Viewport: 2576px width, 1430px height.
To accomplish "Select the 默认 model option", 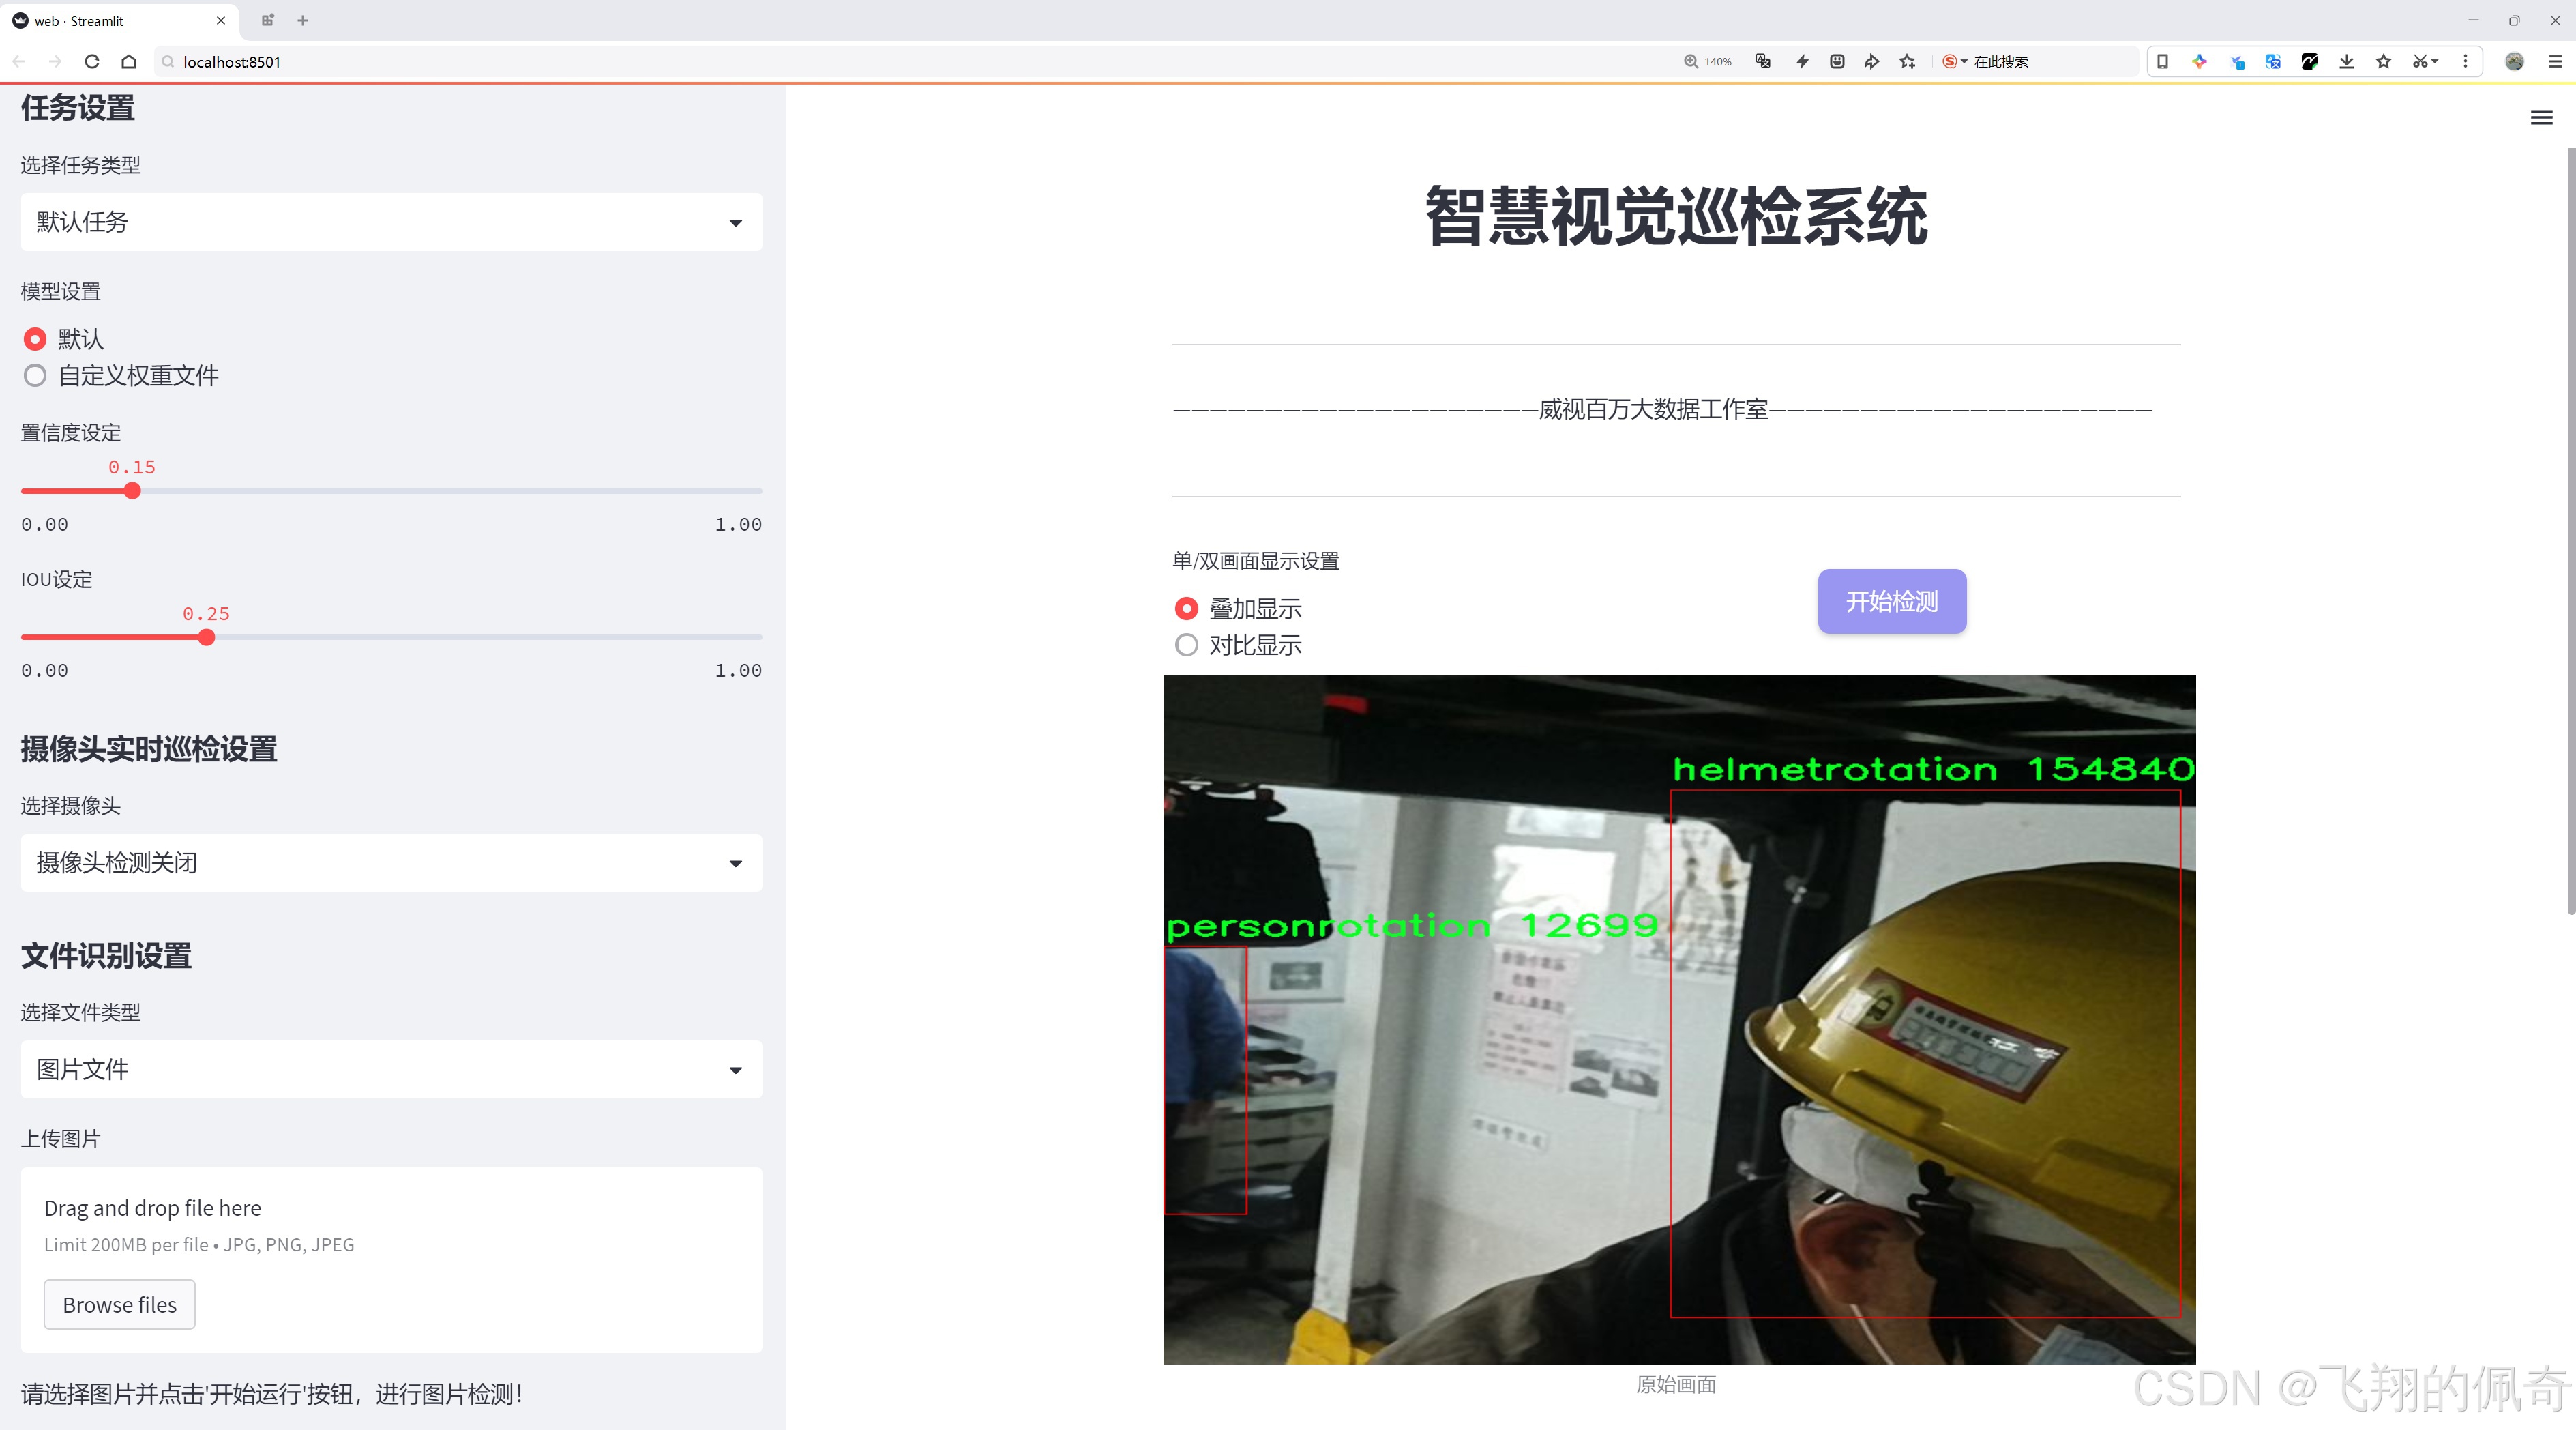I will [35, 339].
